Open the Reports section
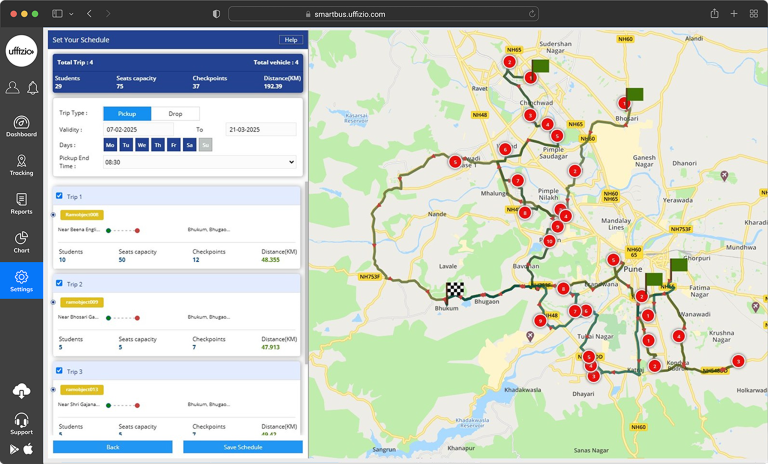 click(21, 203)
